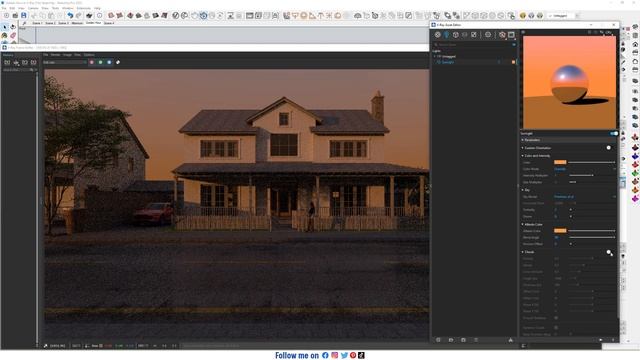Toggle the green channel in Frame Buffer
This screenshot has height=360, width=640.
coord(100,62)
